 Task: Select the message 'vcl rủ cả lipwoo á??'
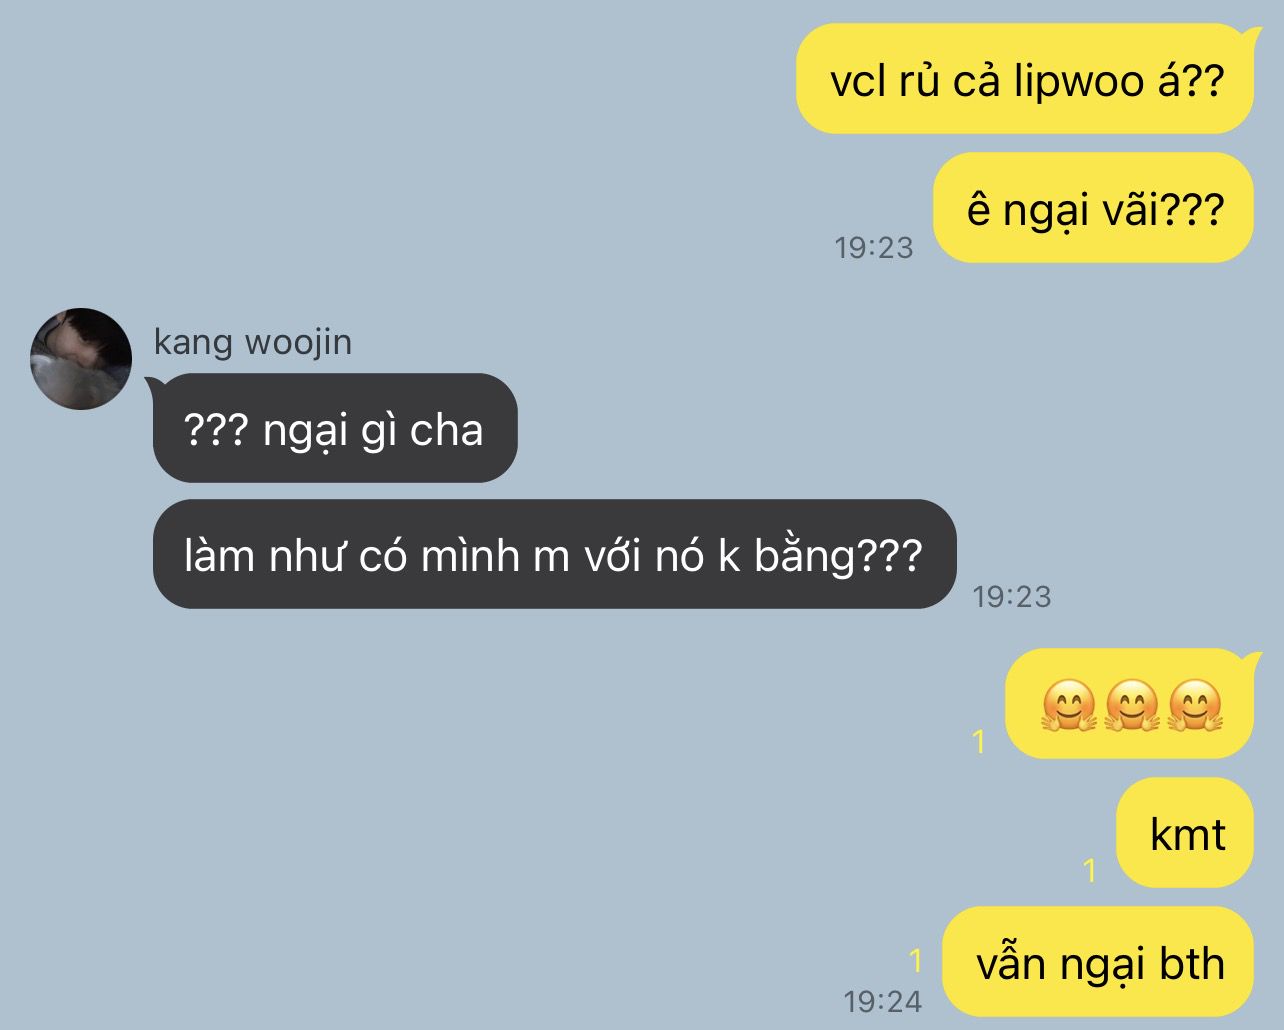coord(1025,79)
